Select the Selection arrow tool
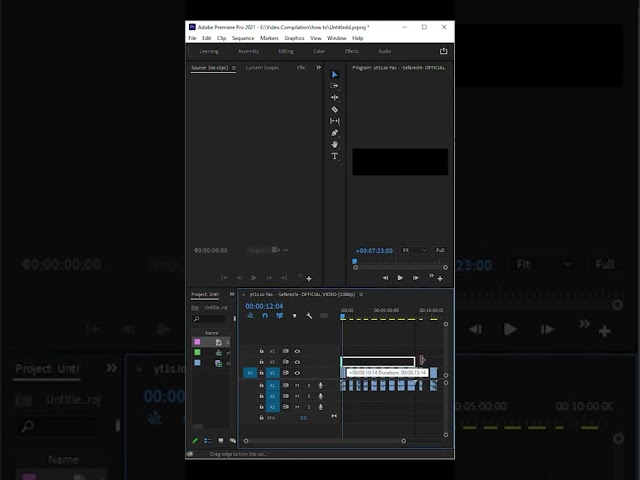This screenshot has height=480, width=640. pos(334,74)
